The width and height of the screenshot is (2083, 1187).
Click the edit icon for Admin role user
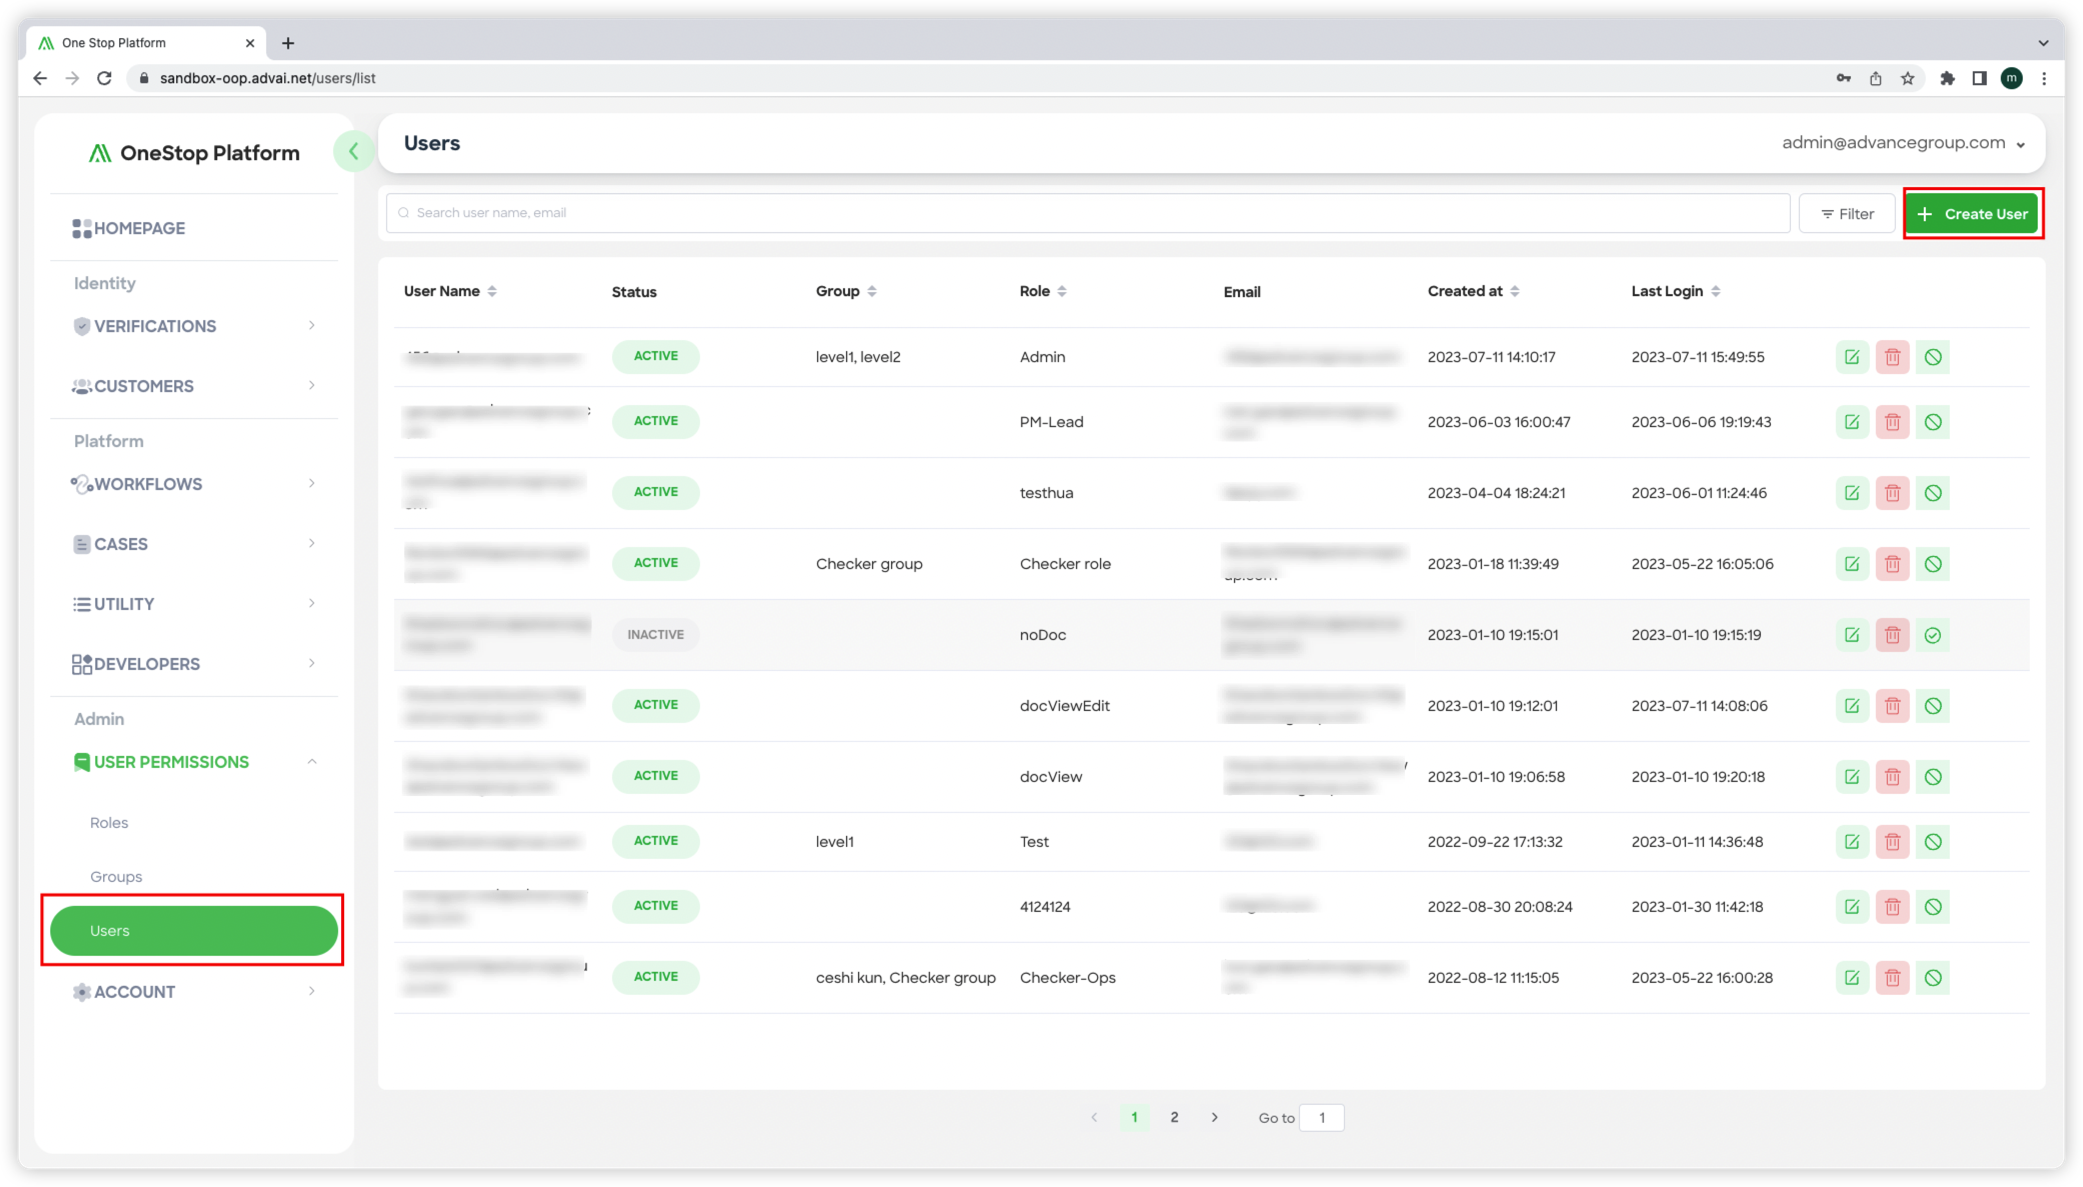click(x=1851, y=357)
